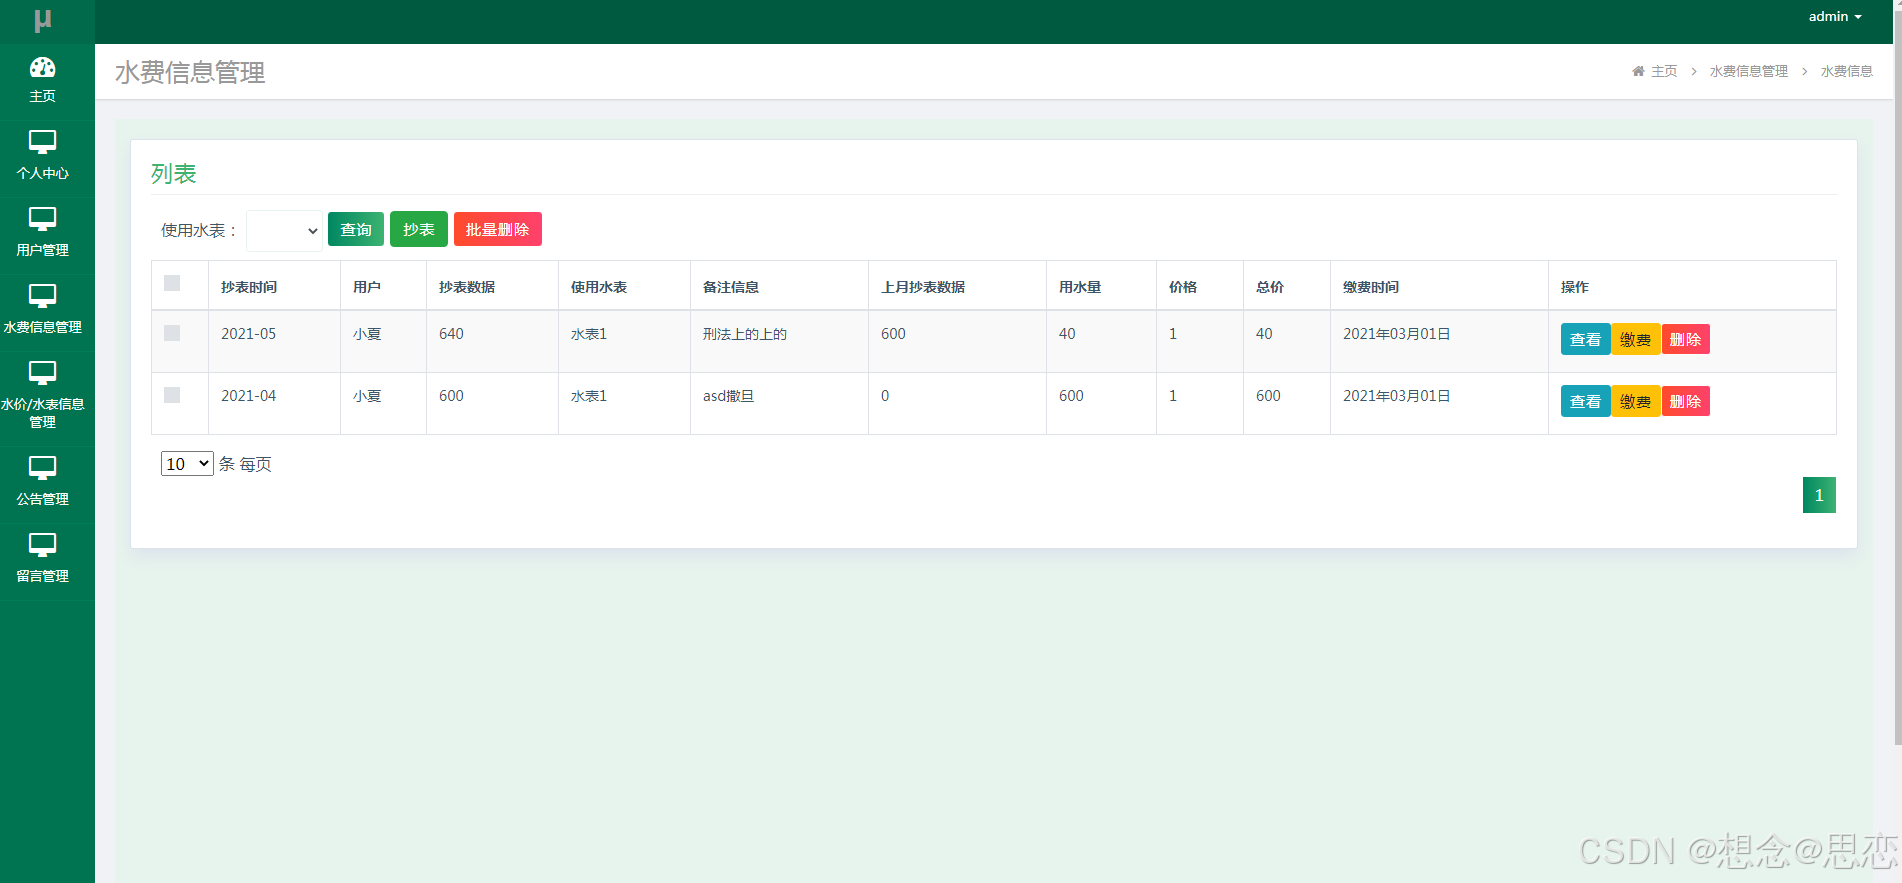The height and width of the screenshot is (883, 1902).
Task: Click the 备注信息 column header
Action: [x=731, y=287]
